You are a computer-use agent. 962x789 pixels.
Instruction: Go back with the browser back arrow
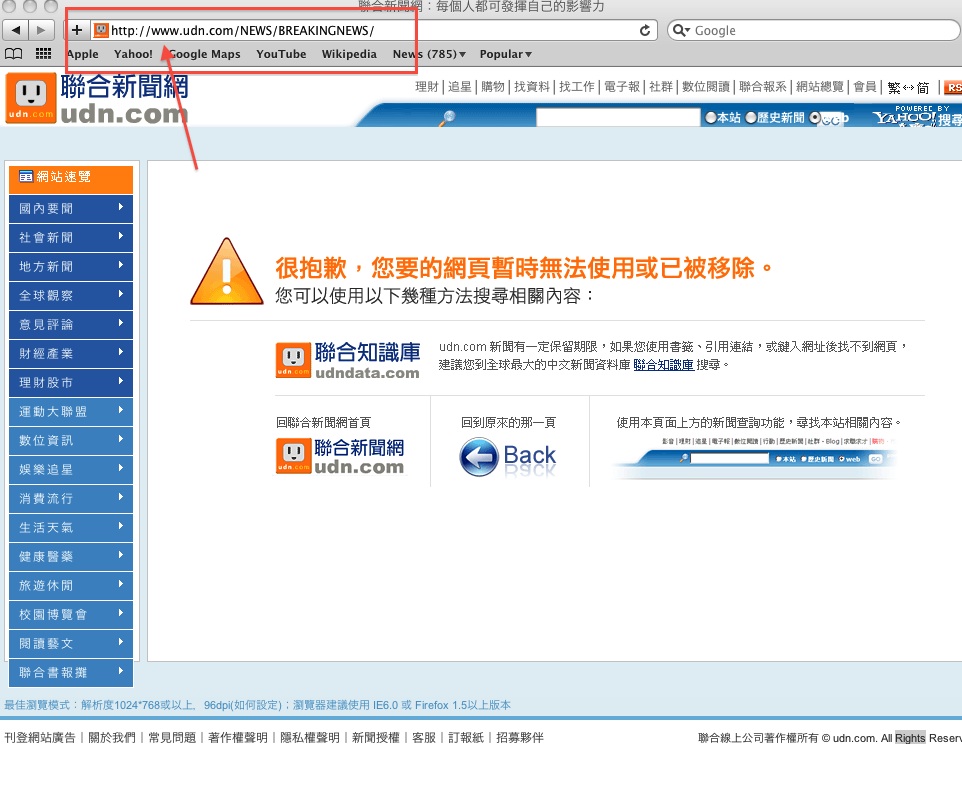coord(15,30)
